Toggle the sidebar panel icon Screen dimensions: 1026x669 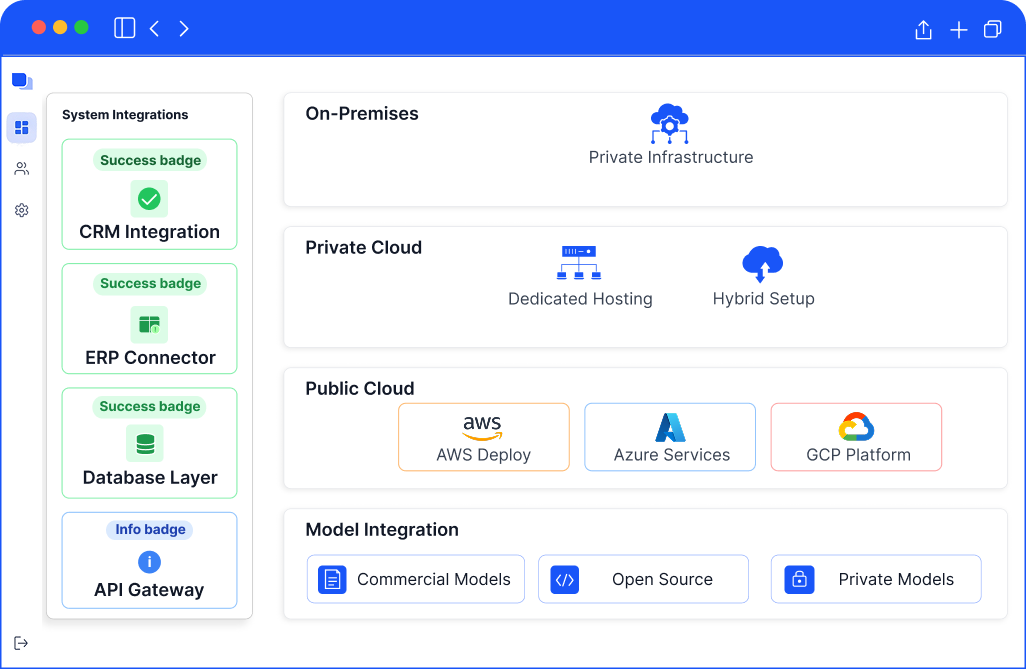tap(124, 28)
